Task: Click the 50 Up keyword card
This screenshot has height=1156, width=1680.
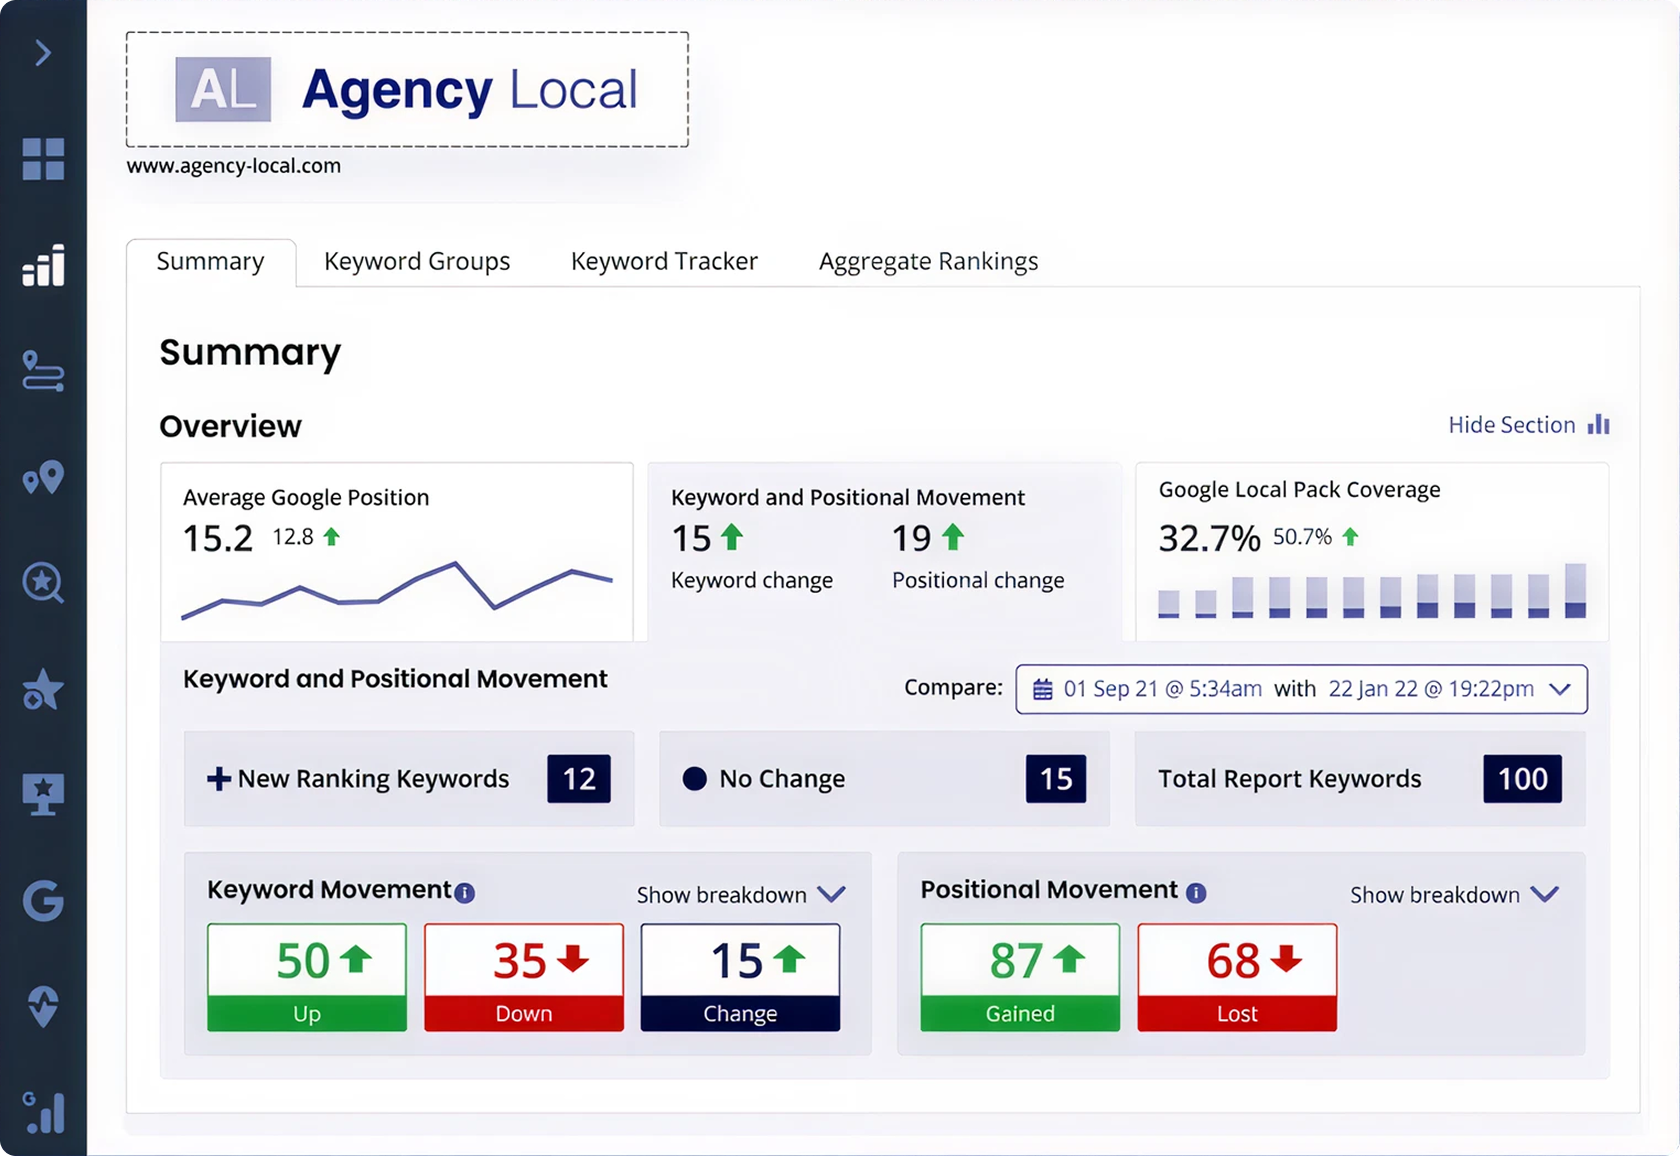Action: pos(307,977)
